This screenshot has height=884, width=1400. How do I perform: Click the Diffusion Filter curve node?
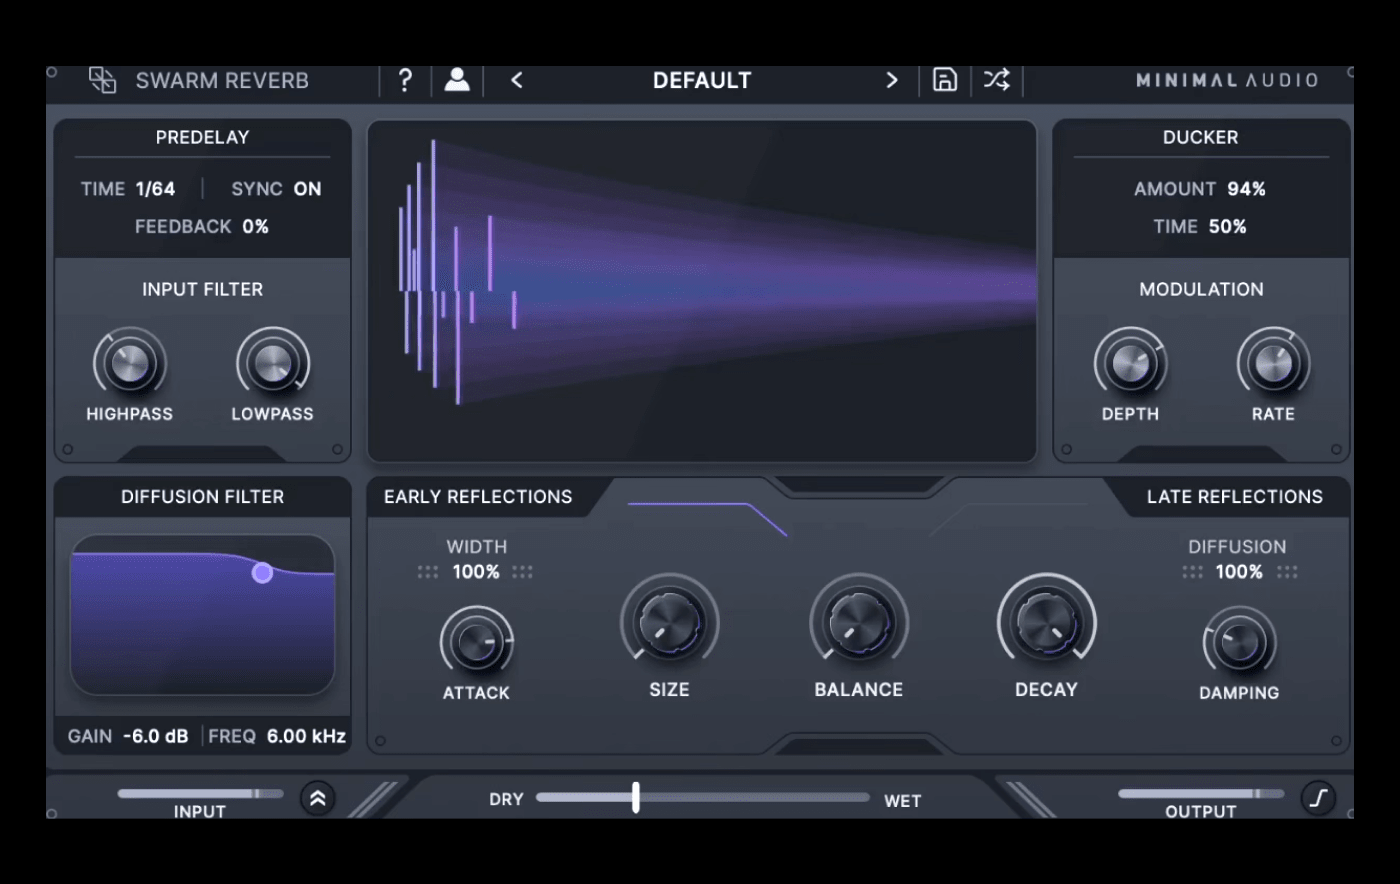coord(262,572)
